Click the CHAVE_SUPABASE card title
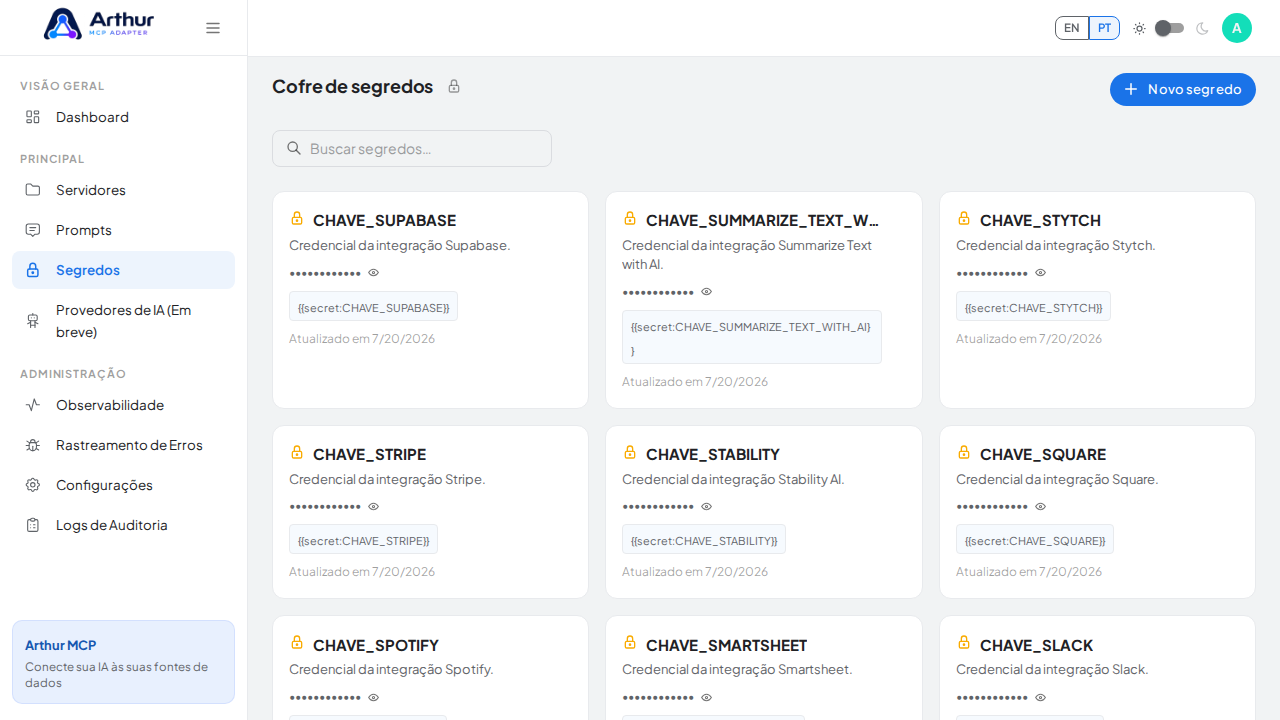 tap(384, 220)
